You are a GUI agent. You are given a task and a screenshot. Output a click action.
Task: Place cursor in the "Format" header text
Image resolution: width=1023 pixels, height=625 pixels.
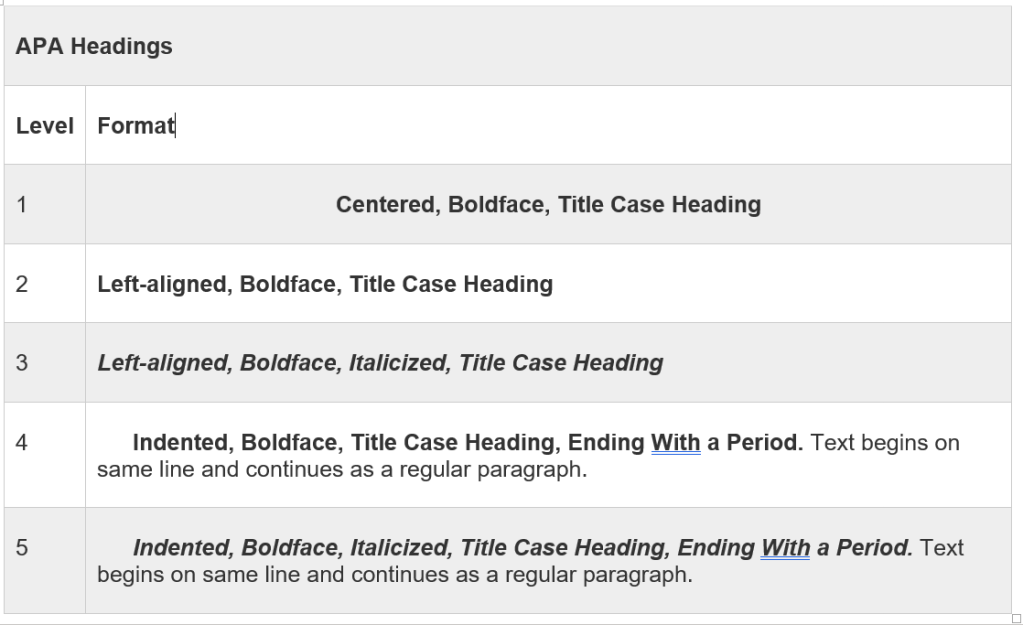tap(135, 126)
